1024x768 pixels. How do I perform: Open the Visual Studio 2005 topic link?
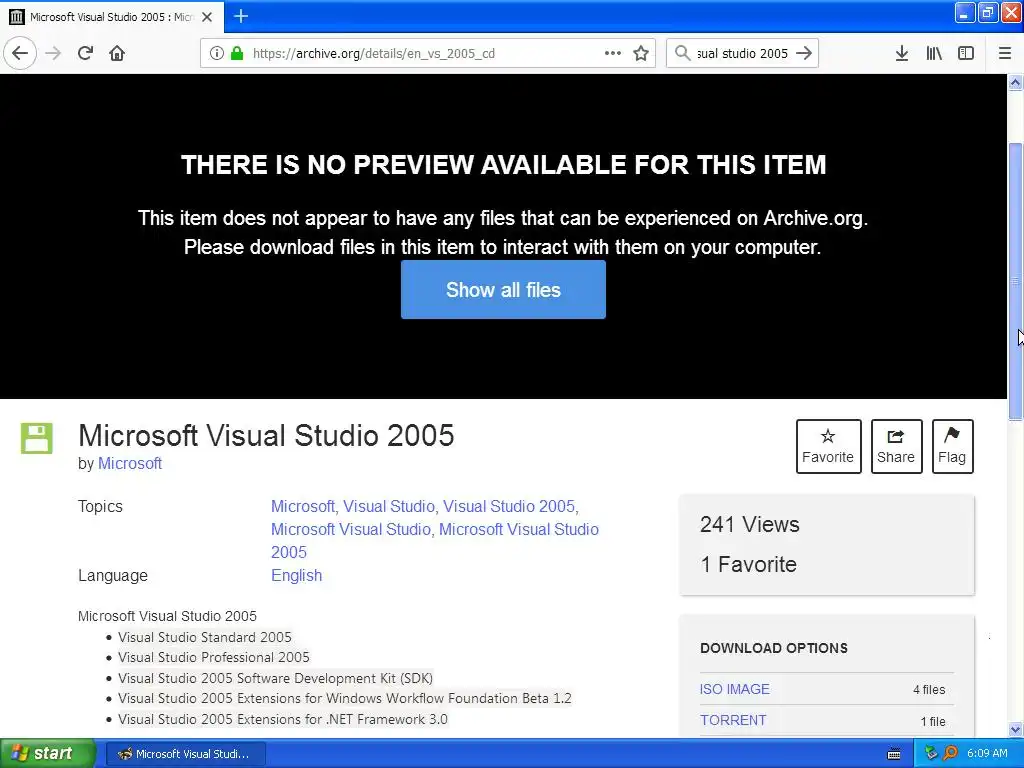click(509, 506)
